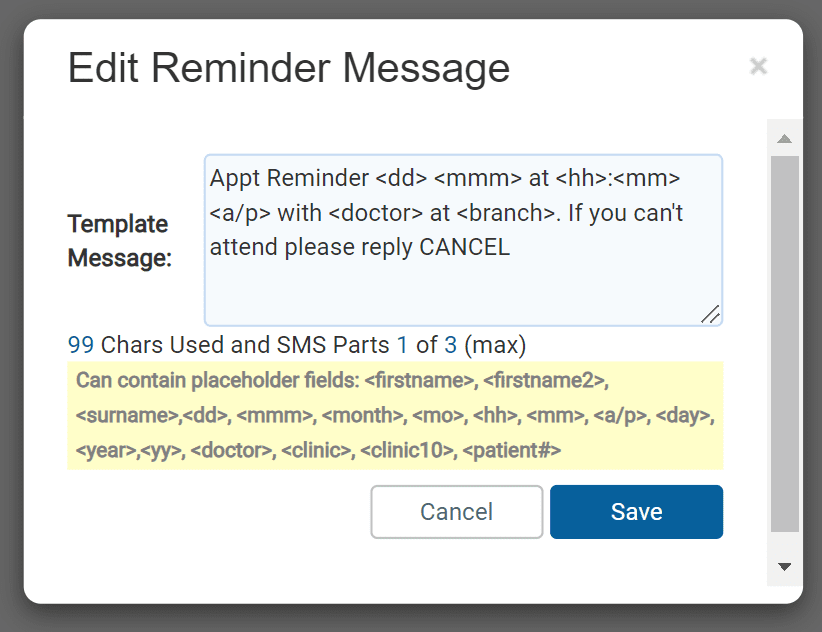This screenshot has width=822, height=632.
Task: Click the Template Message label
Action: point(120,241)
